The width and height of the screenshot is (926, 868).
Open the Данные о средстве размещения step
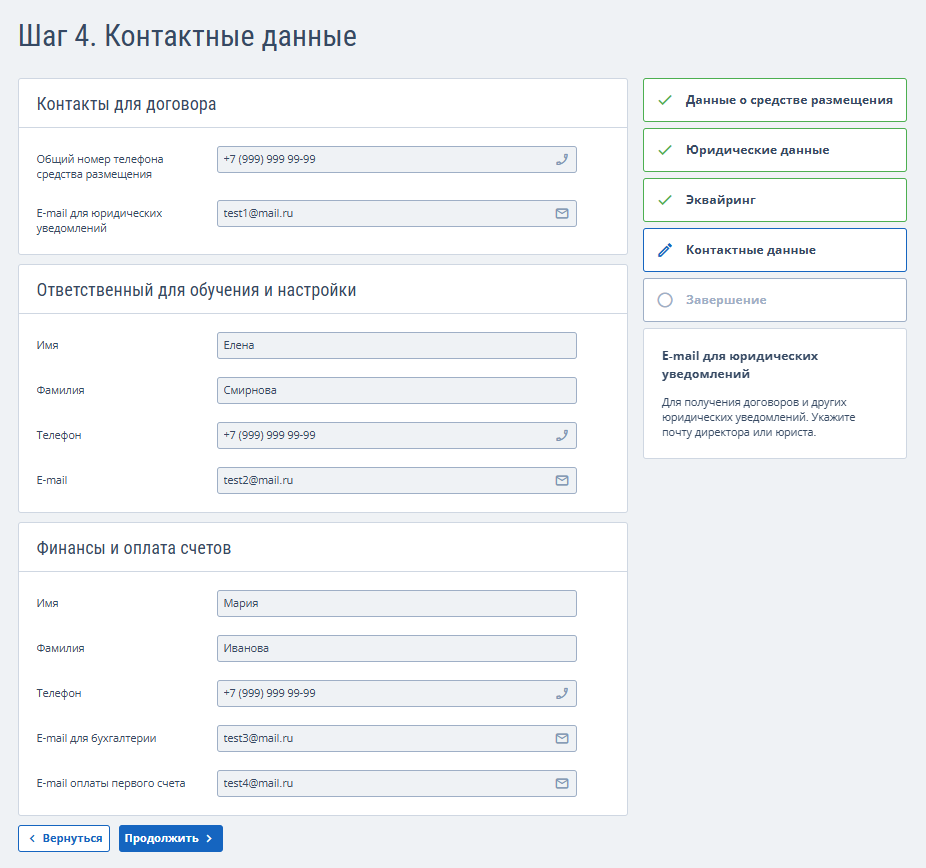point(775,100)
